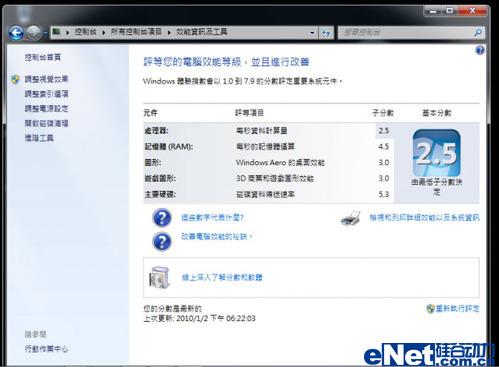
Task: Click the control panel icon in address bar
Action: click(x=57, y=32)
